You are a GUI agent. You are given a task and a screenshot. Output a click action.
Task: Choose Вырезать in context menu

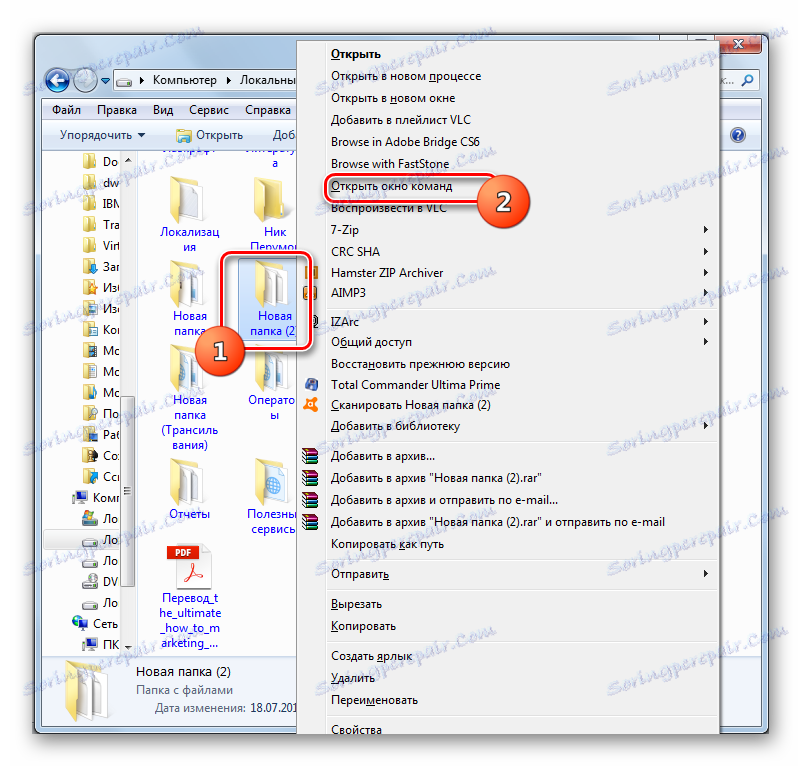point(357,604)
